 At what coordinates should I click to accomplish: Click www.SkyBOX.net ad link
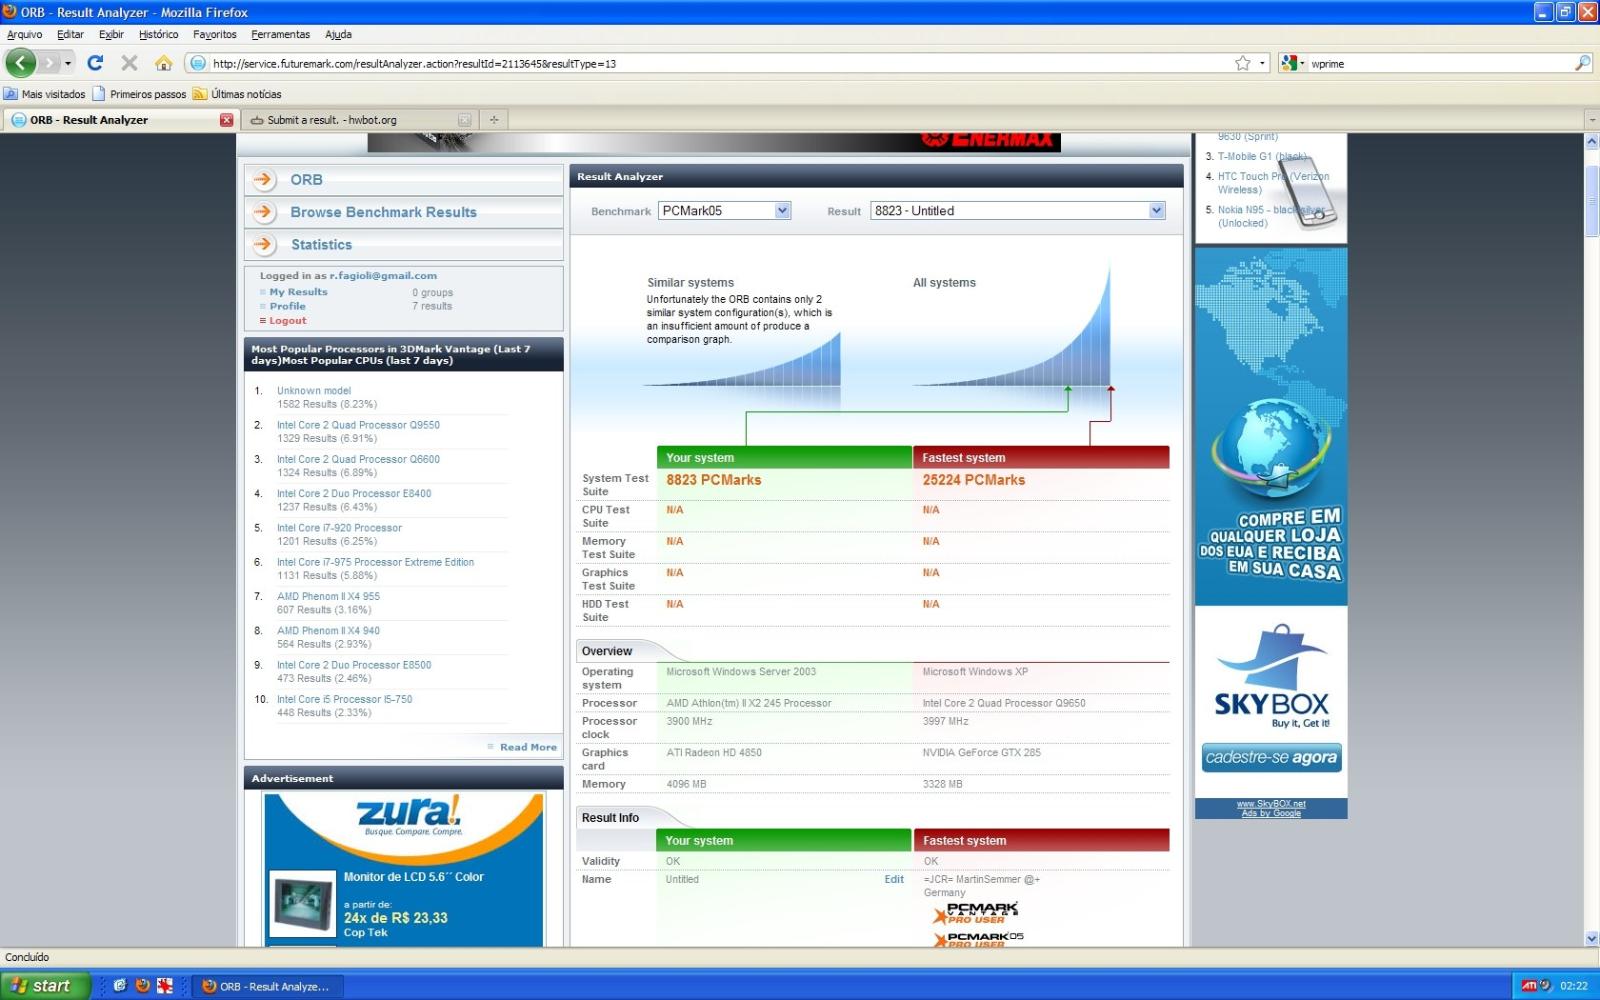[x=1271, y=804]
